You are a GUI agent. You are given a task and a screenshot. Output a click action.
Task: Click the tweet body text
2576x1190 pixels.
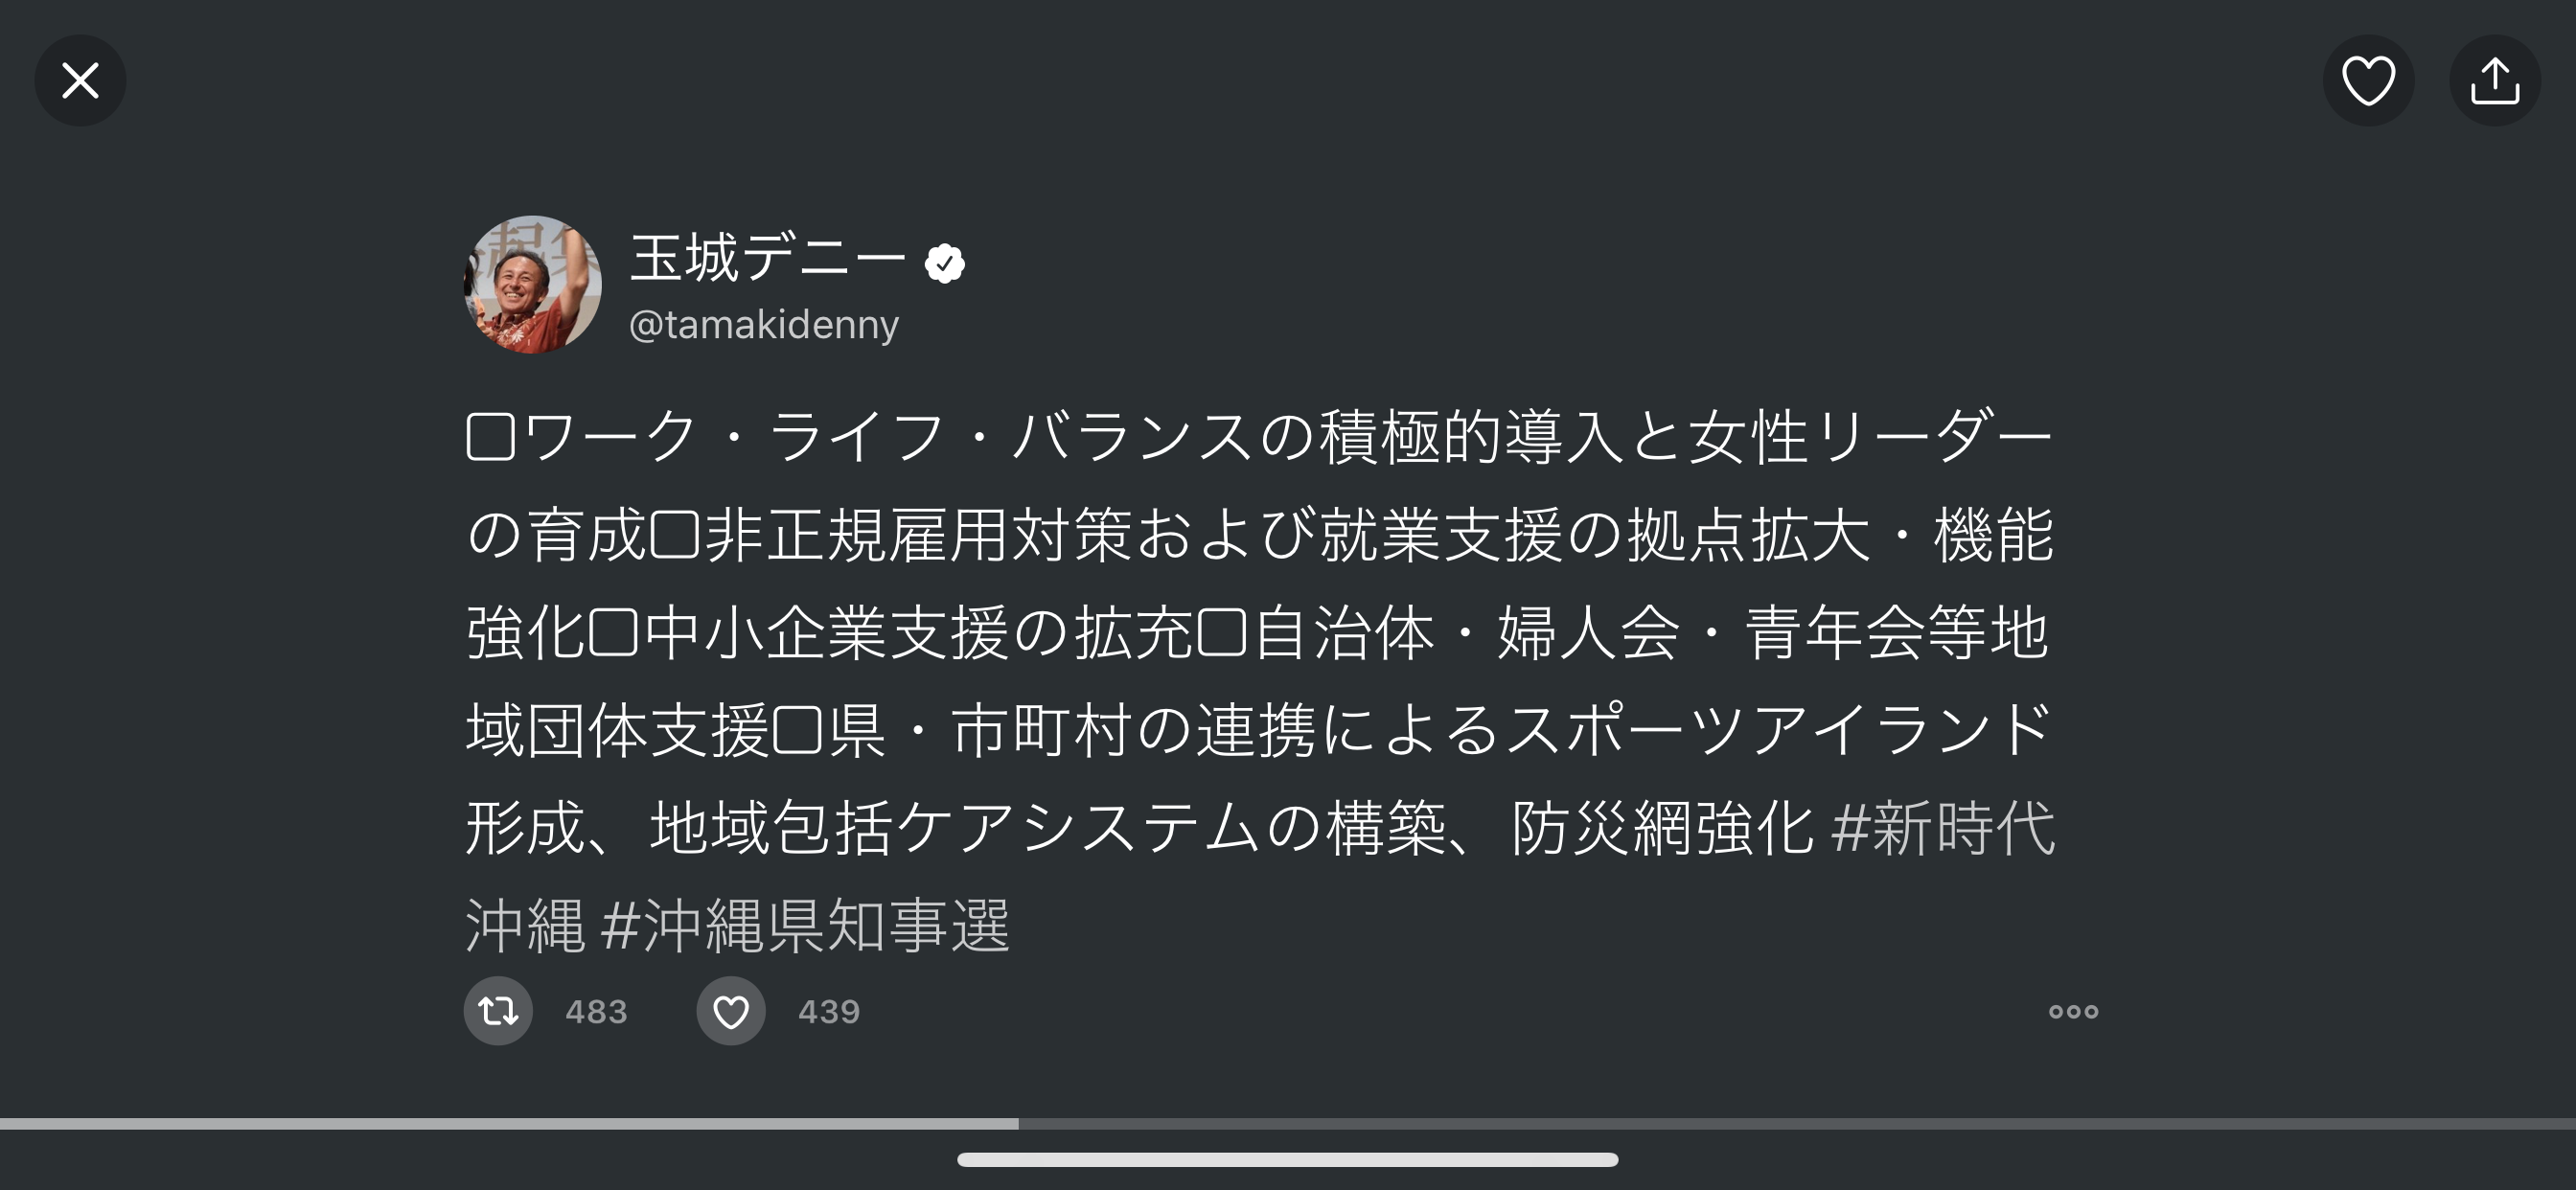click(1260, 680)
